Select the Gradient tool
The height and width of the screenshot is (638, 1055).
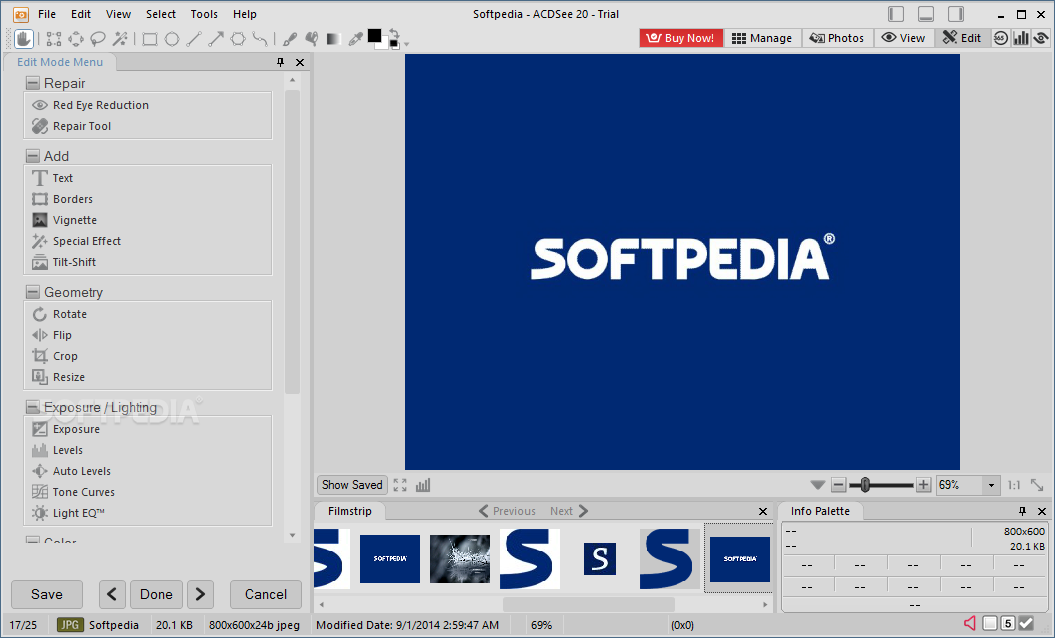[x=333, y=39]
